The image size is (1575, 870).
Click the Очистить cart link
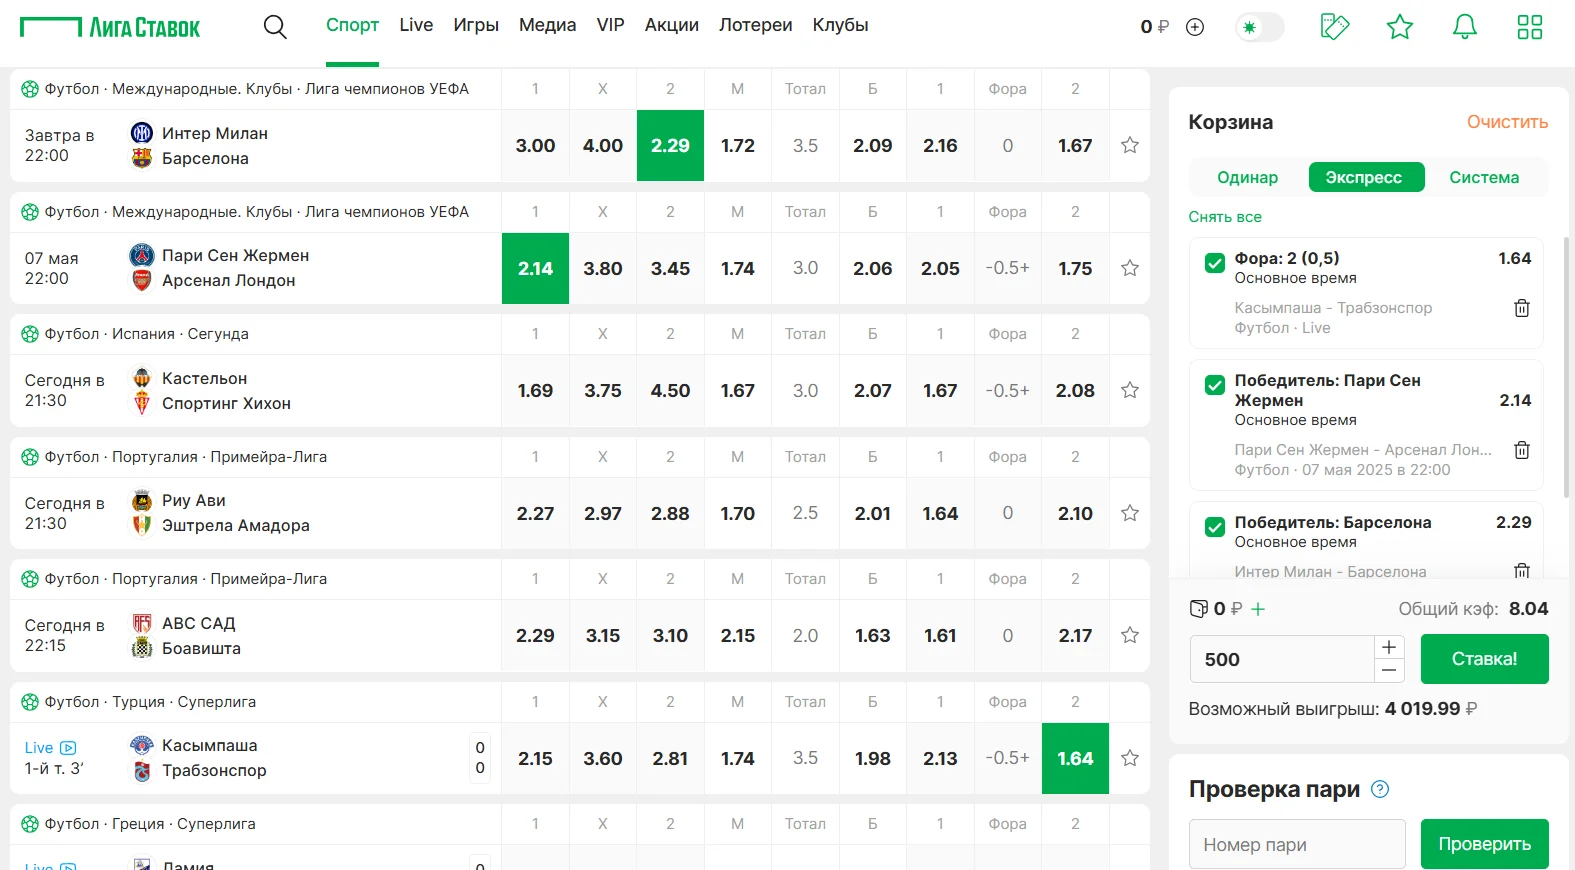(x=1507, y=122)
